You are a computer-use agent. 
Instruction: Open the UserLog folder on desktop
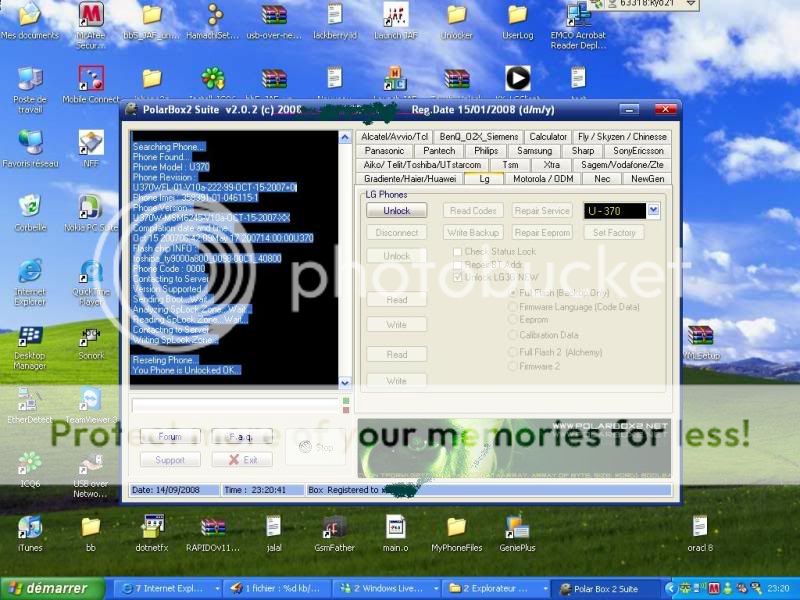[x=517, y=20]
